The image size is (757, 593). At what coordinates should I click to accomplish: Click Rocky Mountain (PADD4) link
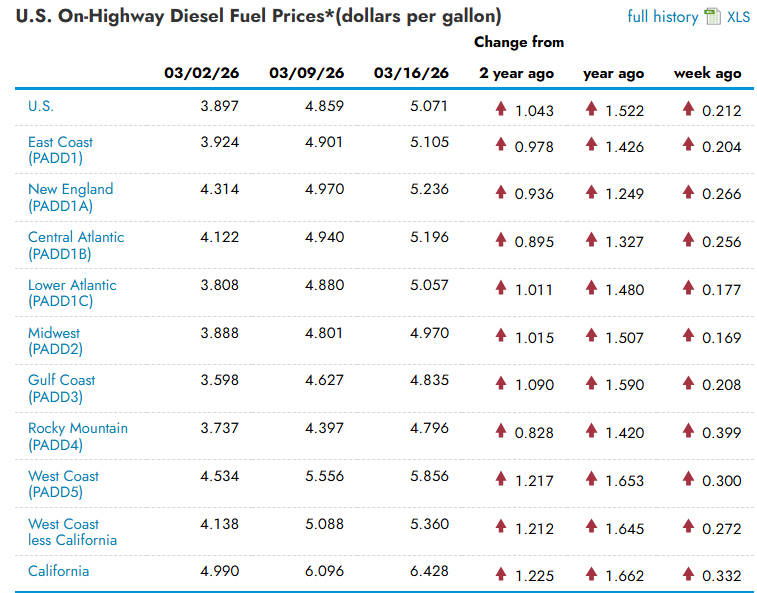78,436
